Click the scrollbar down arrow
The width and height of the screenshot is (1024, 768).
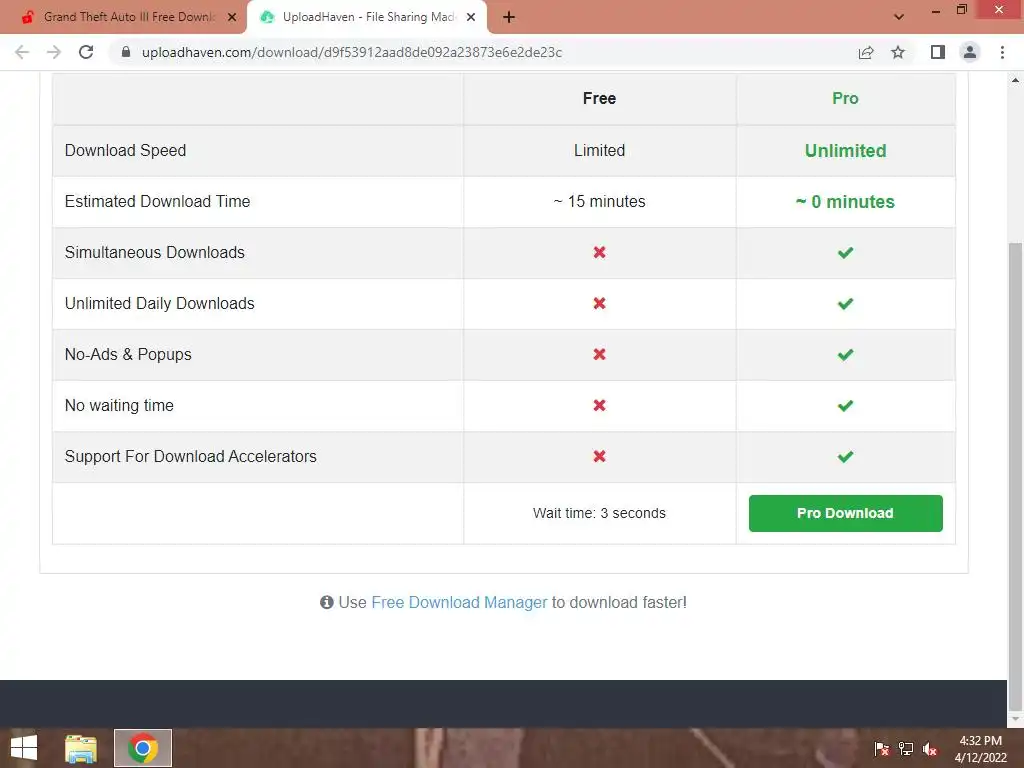click(x=1015, y=720)
